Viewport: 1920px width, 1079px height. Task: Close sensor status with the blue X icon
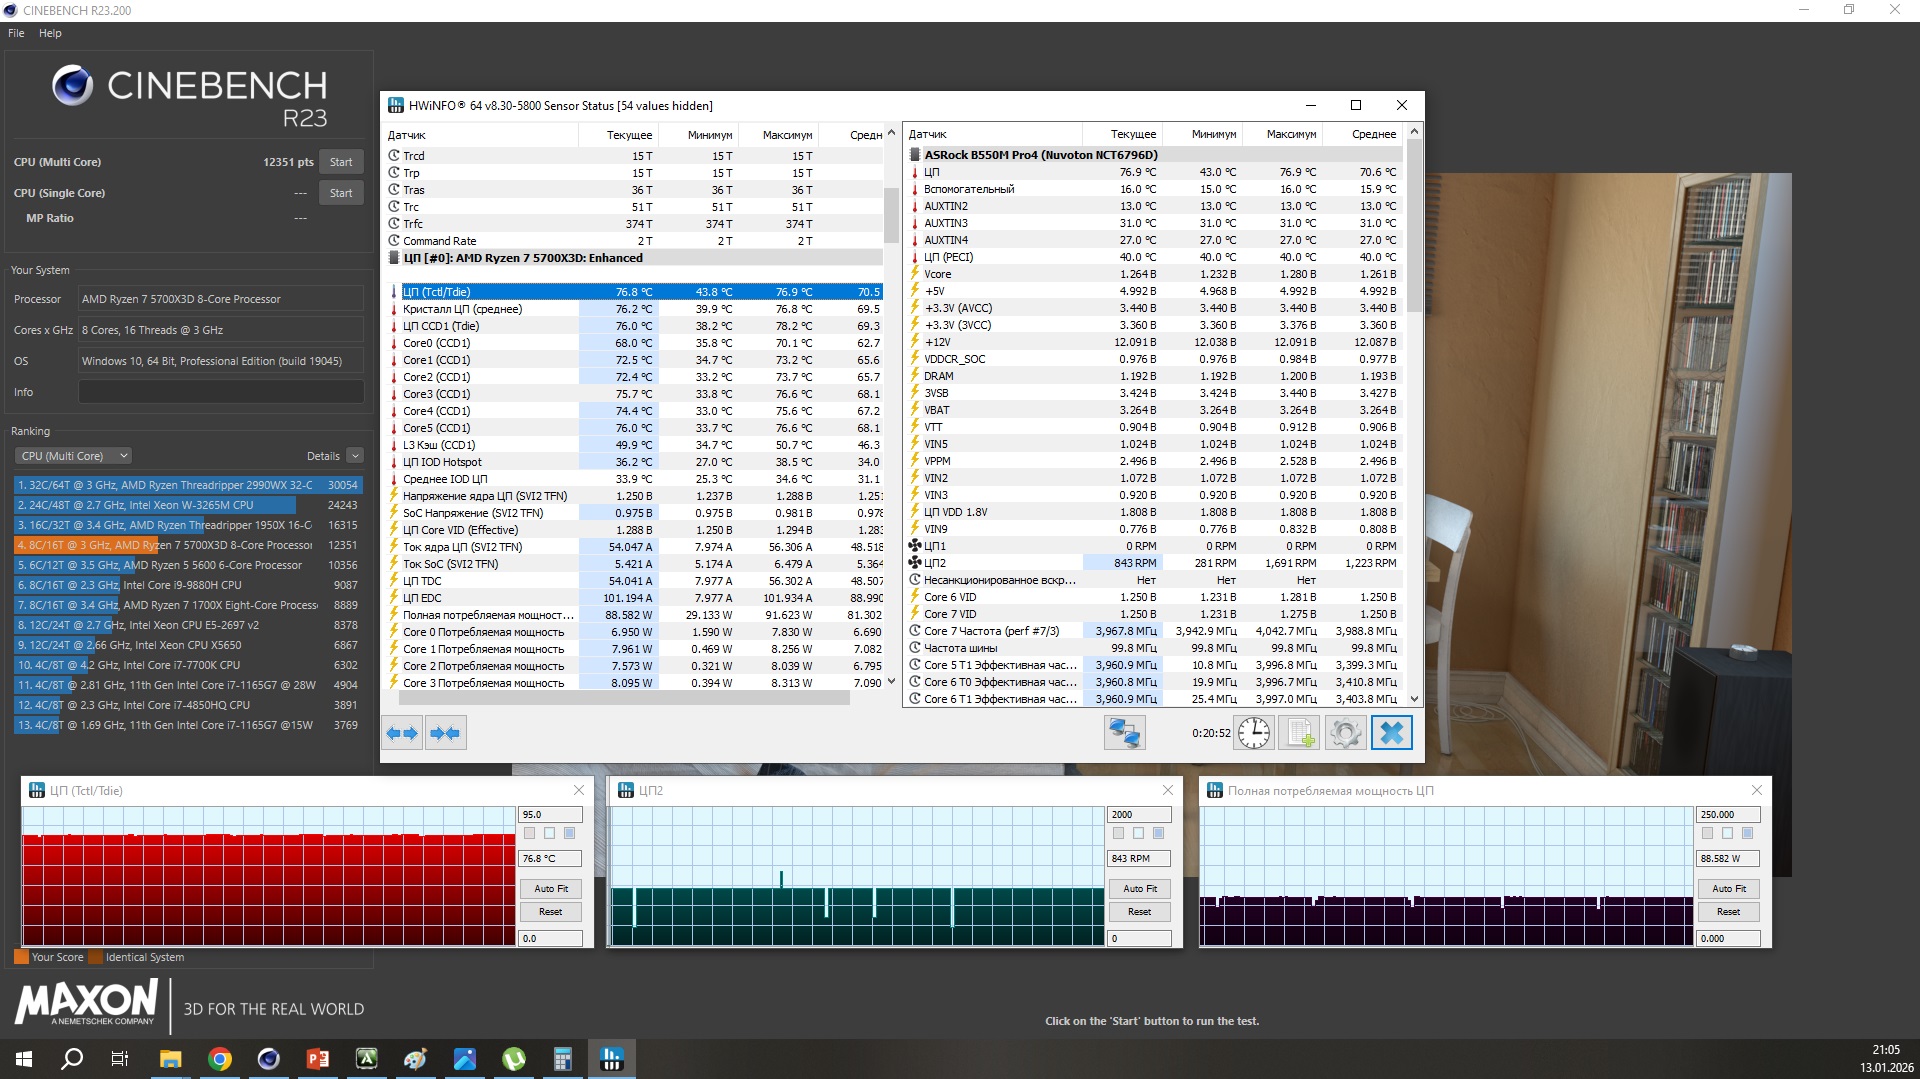(x=1391, y=733)
